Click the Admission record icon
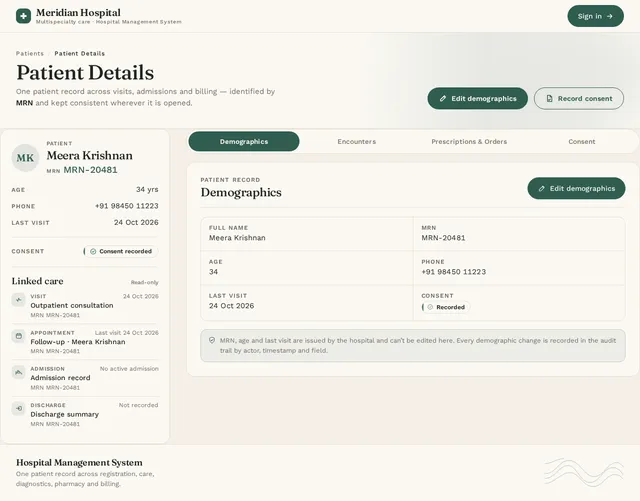Viewport: 640px width, 501px height. [18, 372]
